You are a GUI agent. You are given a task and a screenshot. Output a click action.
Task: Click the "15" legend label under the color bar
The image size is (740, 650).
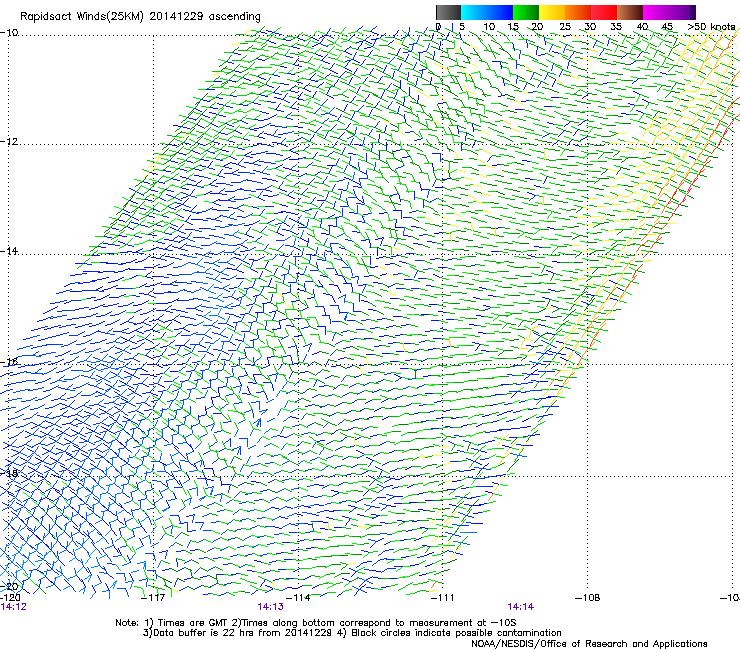tap(513, 27)
